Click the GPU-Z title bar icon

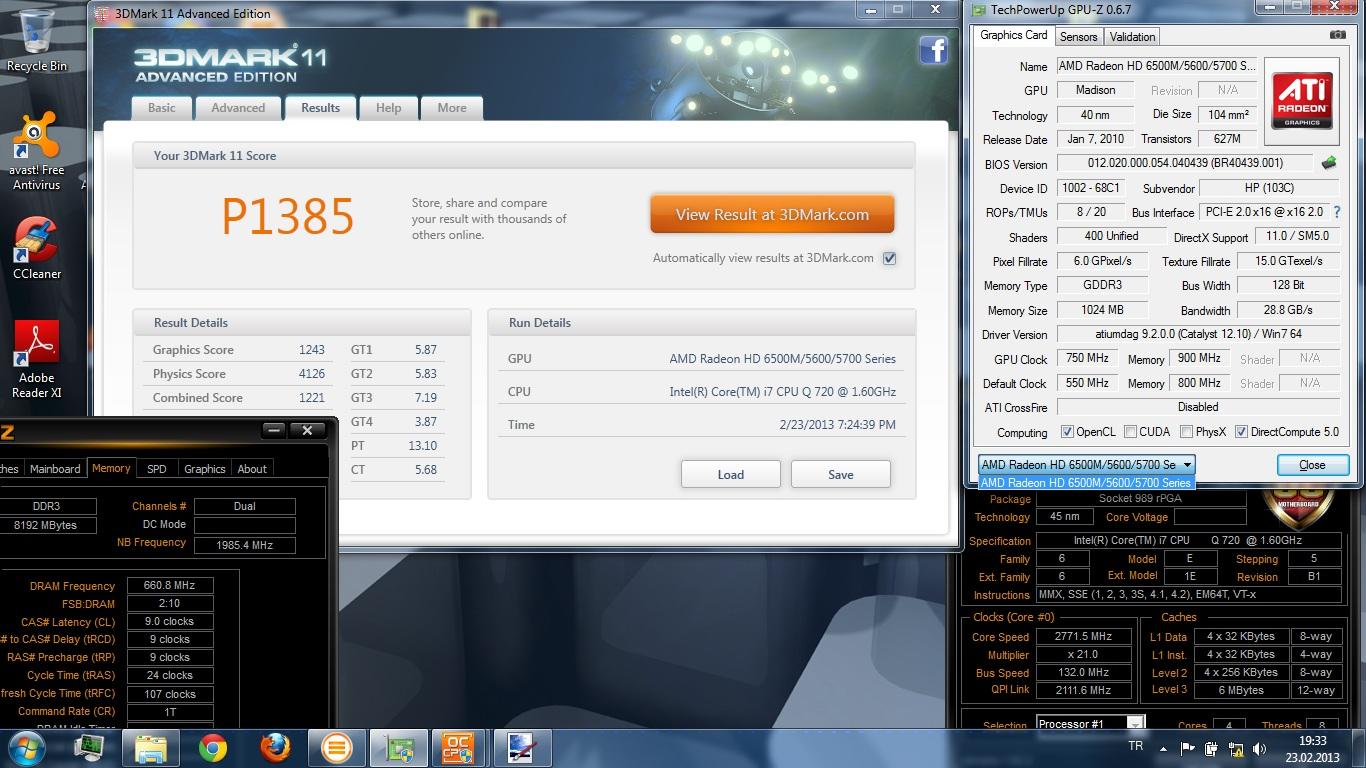click(x=977, y=10)
